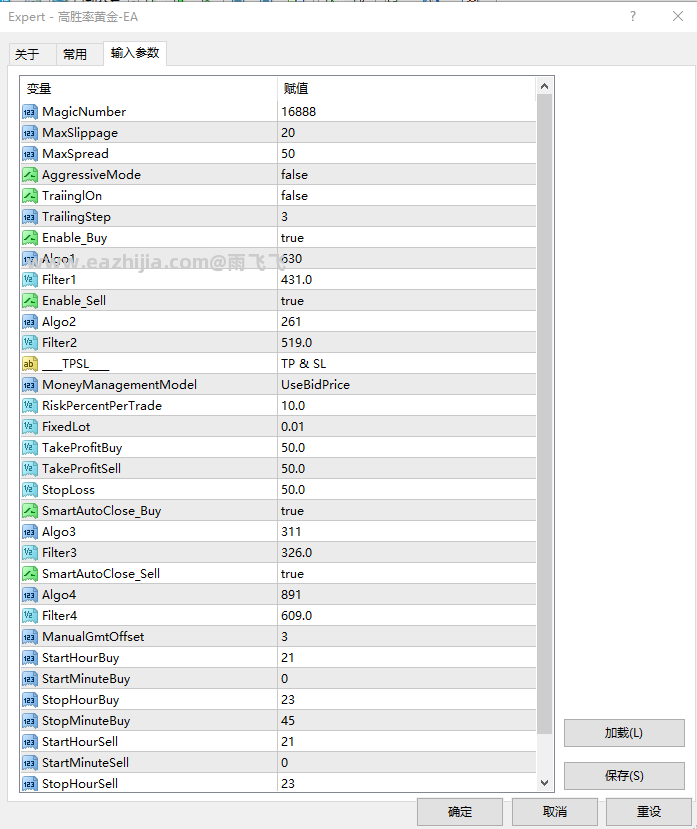Click the ___TPSL___ string type icon
Screen dimensions: 697x829
click(30, 364)
